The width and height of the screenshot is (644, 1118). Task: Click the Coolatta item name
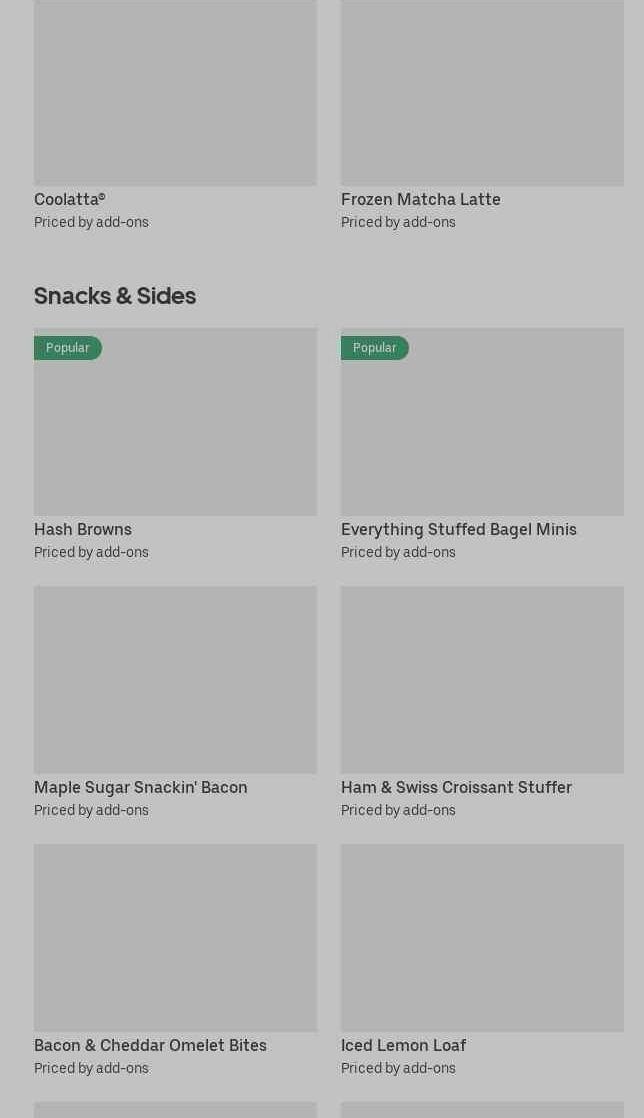click(x=70, y=199)
